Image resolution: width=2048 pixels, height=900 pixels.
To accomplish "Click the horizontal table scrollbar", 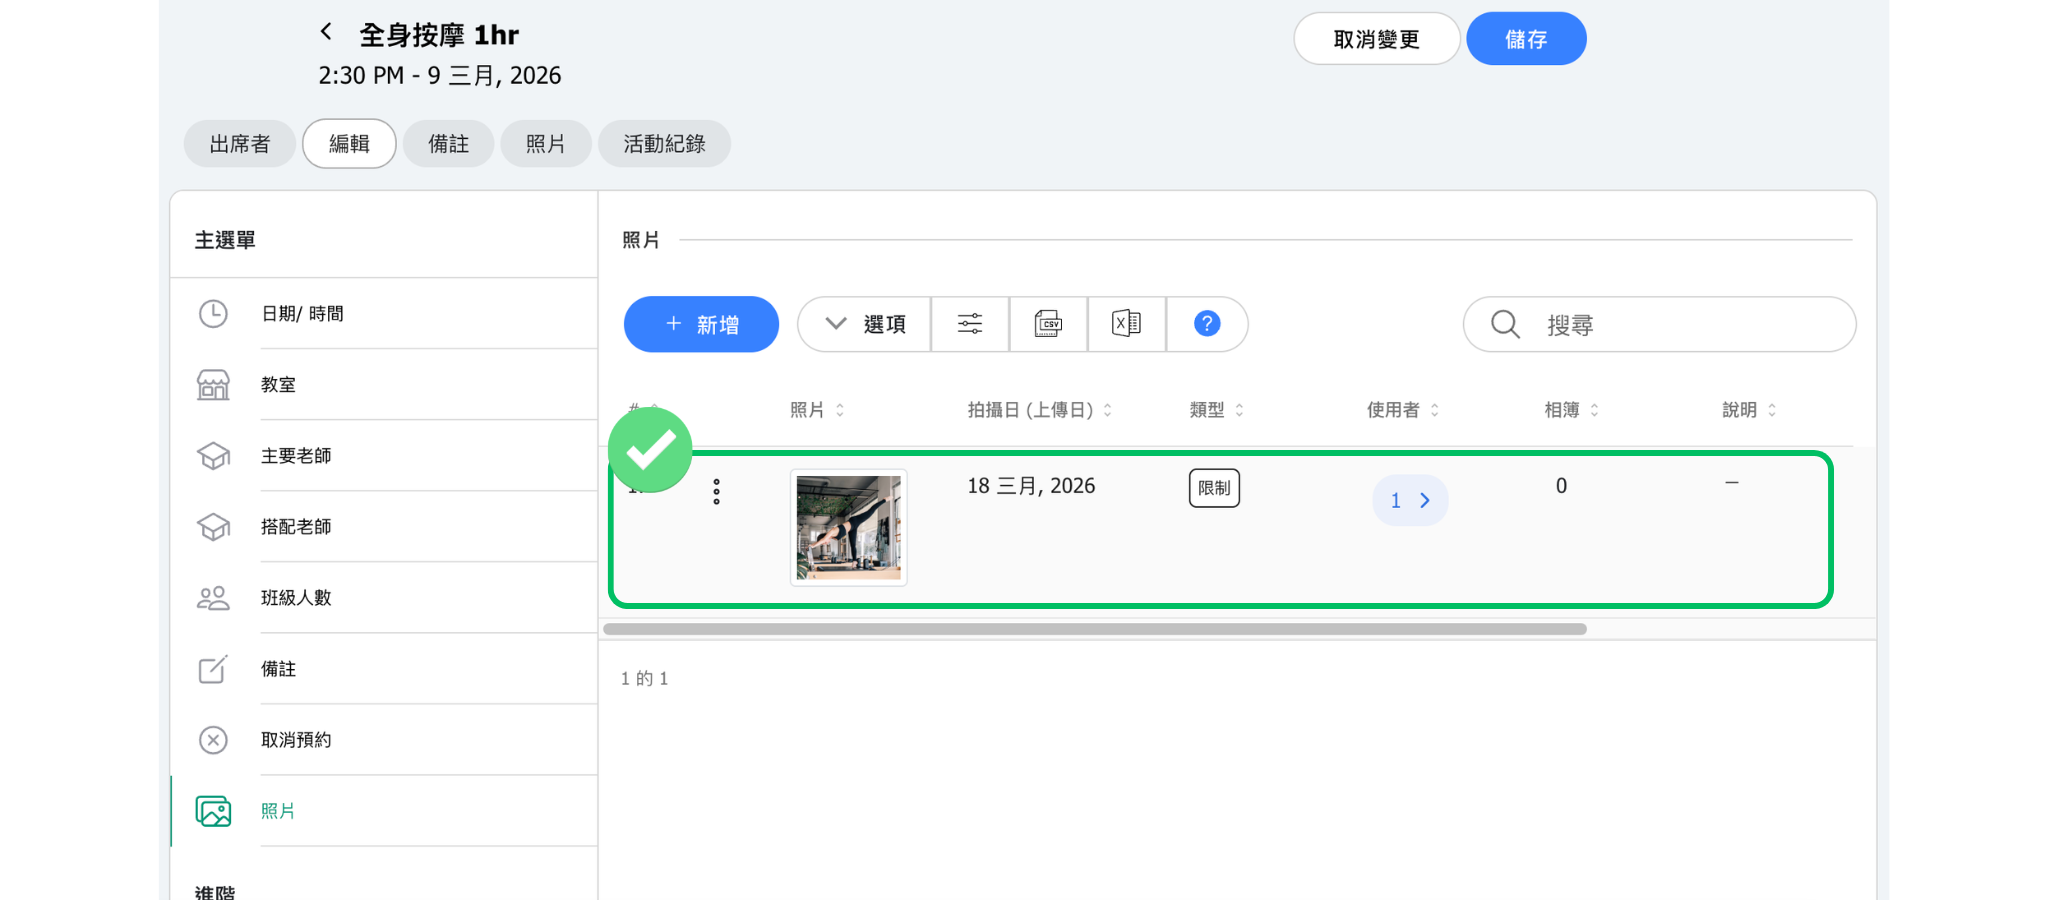I will 1094,629.
